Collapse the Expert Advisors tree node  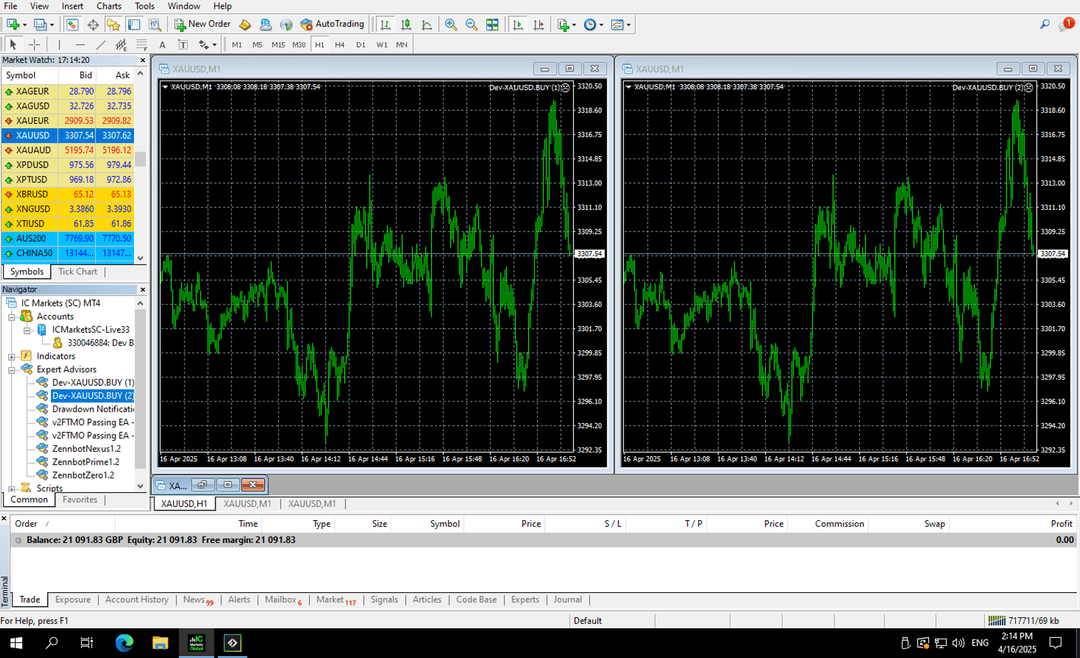coord(11,369)
